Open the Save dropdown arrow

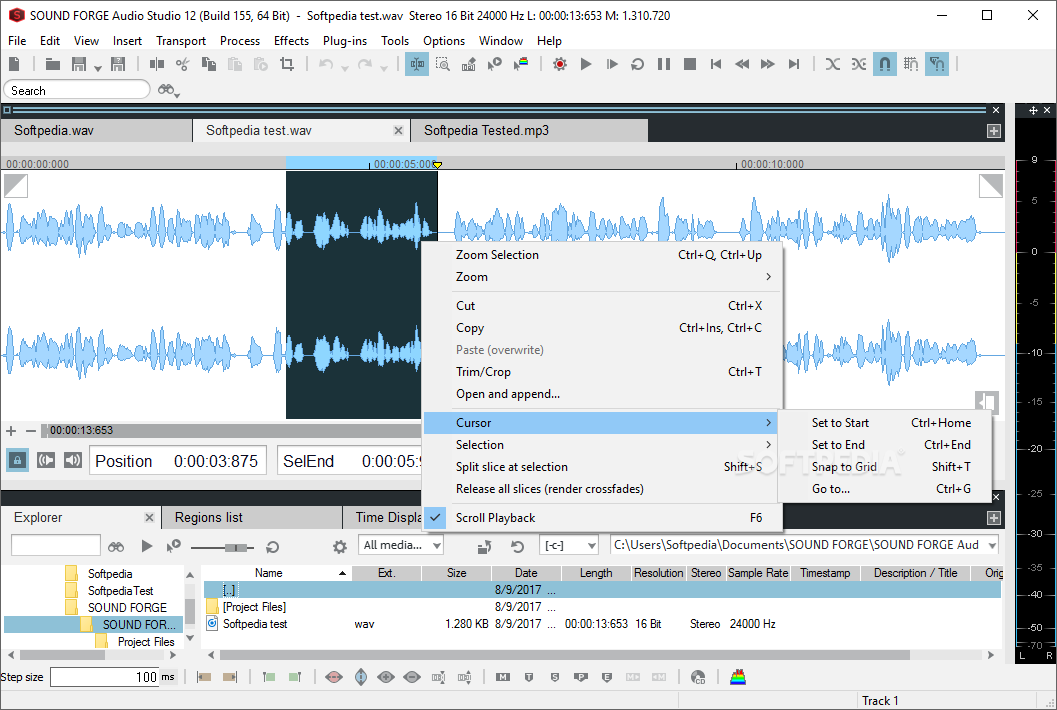tap(98, 67)
